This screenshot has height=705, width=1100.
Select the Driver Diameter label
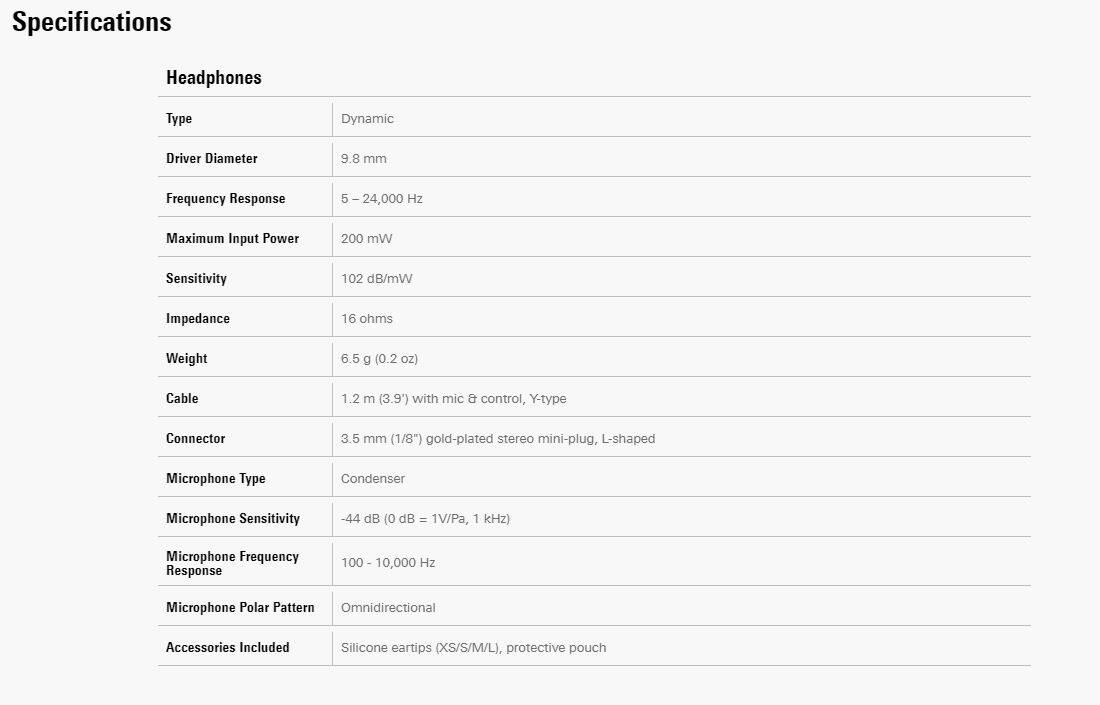tap(212, 159)
